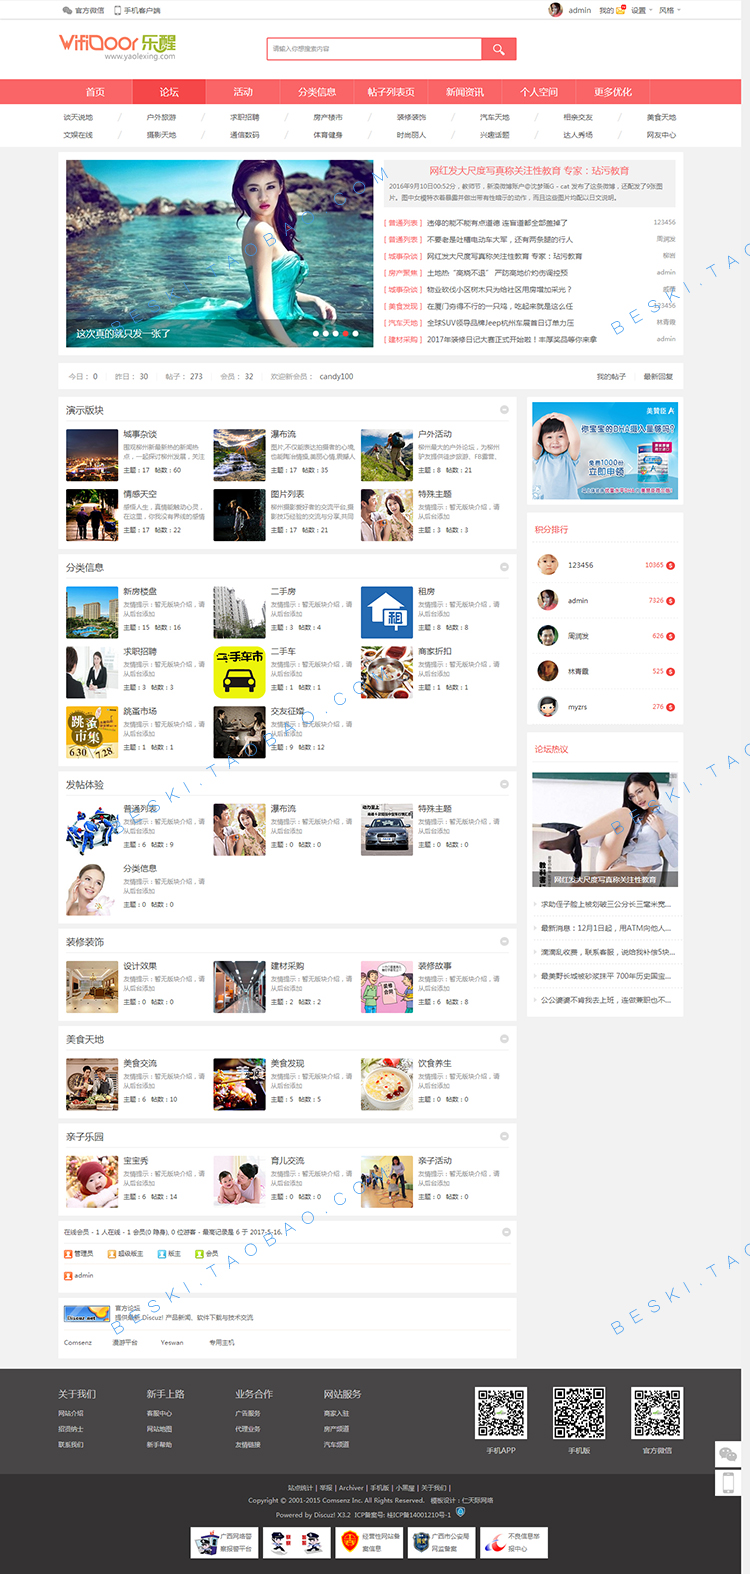
Task: Open the 户外旅游 sub-navigation link
Action: coord(161,118)
